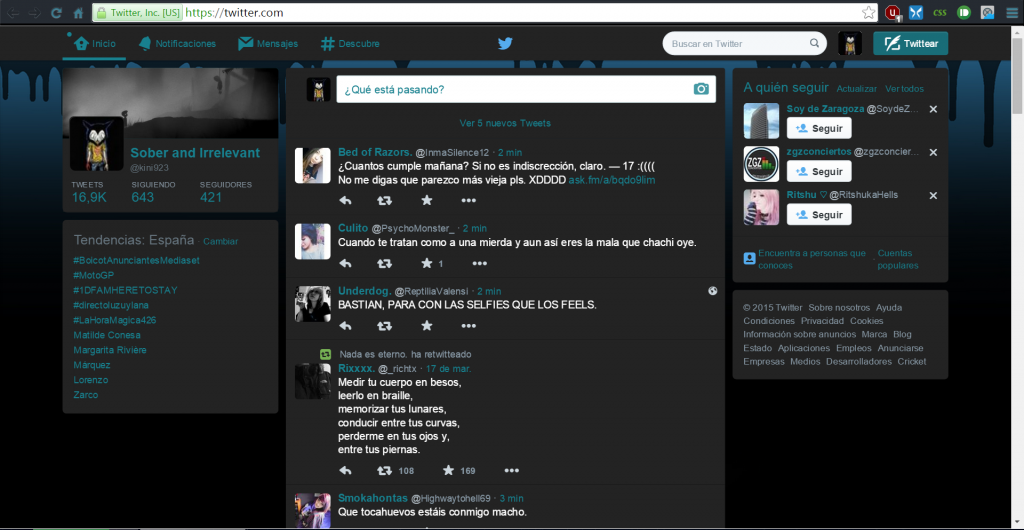
Task: Click Ver todos in A quién seguir
Action: click(x=904, y=89)
